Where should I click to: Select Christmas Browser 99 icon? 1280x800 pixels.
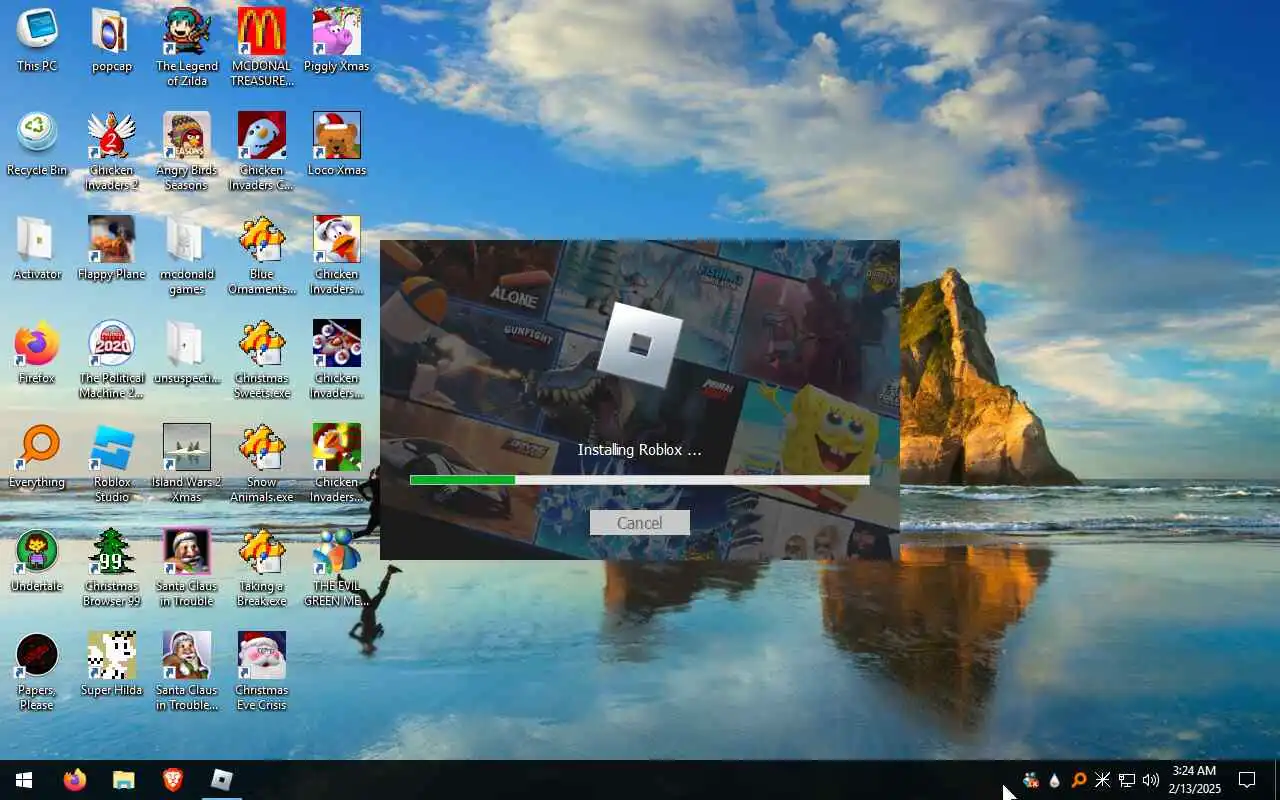[x=112, y=567]
